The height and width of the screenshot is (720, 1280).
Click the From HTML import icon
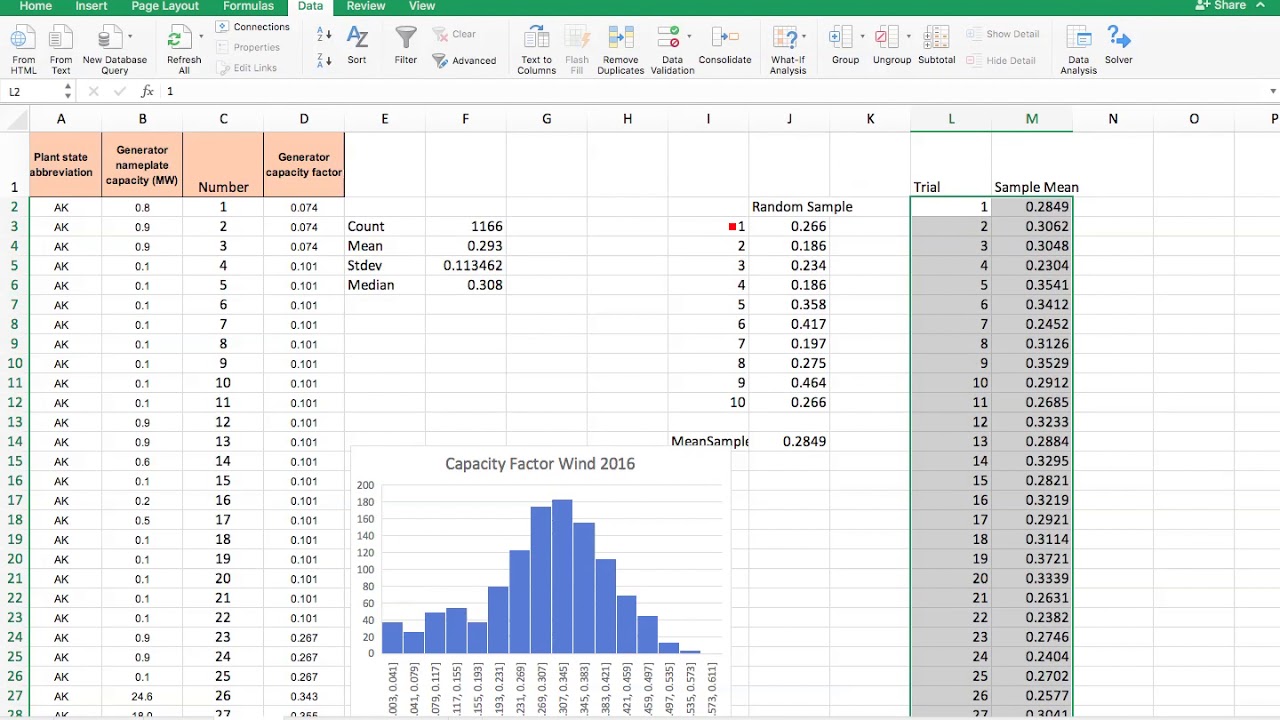(23, 40)
